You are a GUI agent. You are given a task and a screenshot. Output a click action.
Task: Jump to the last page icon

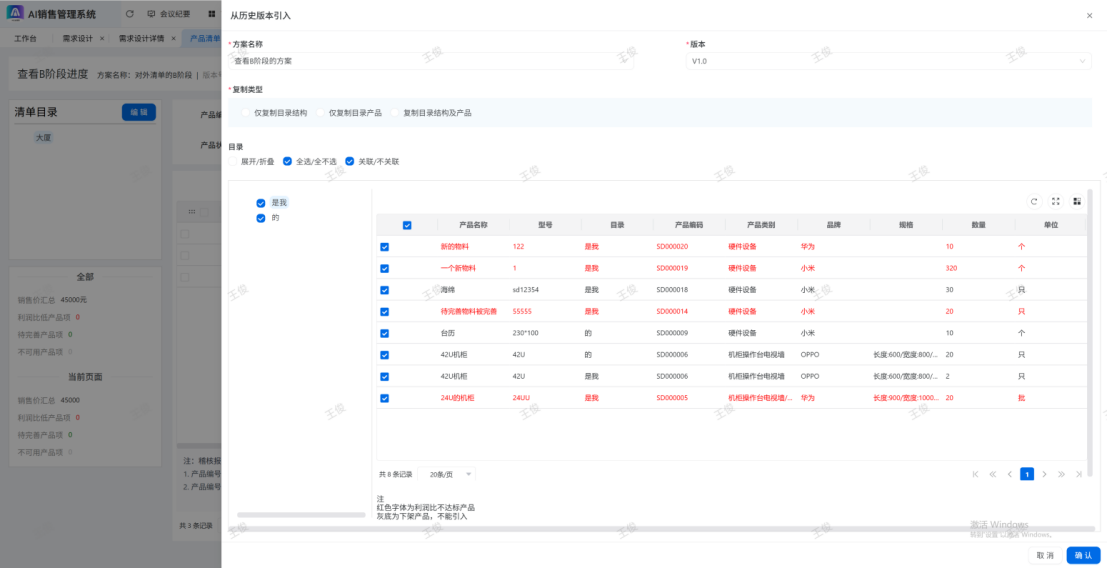pos(1077,474)
